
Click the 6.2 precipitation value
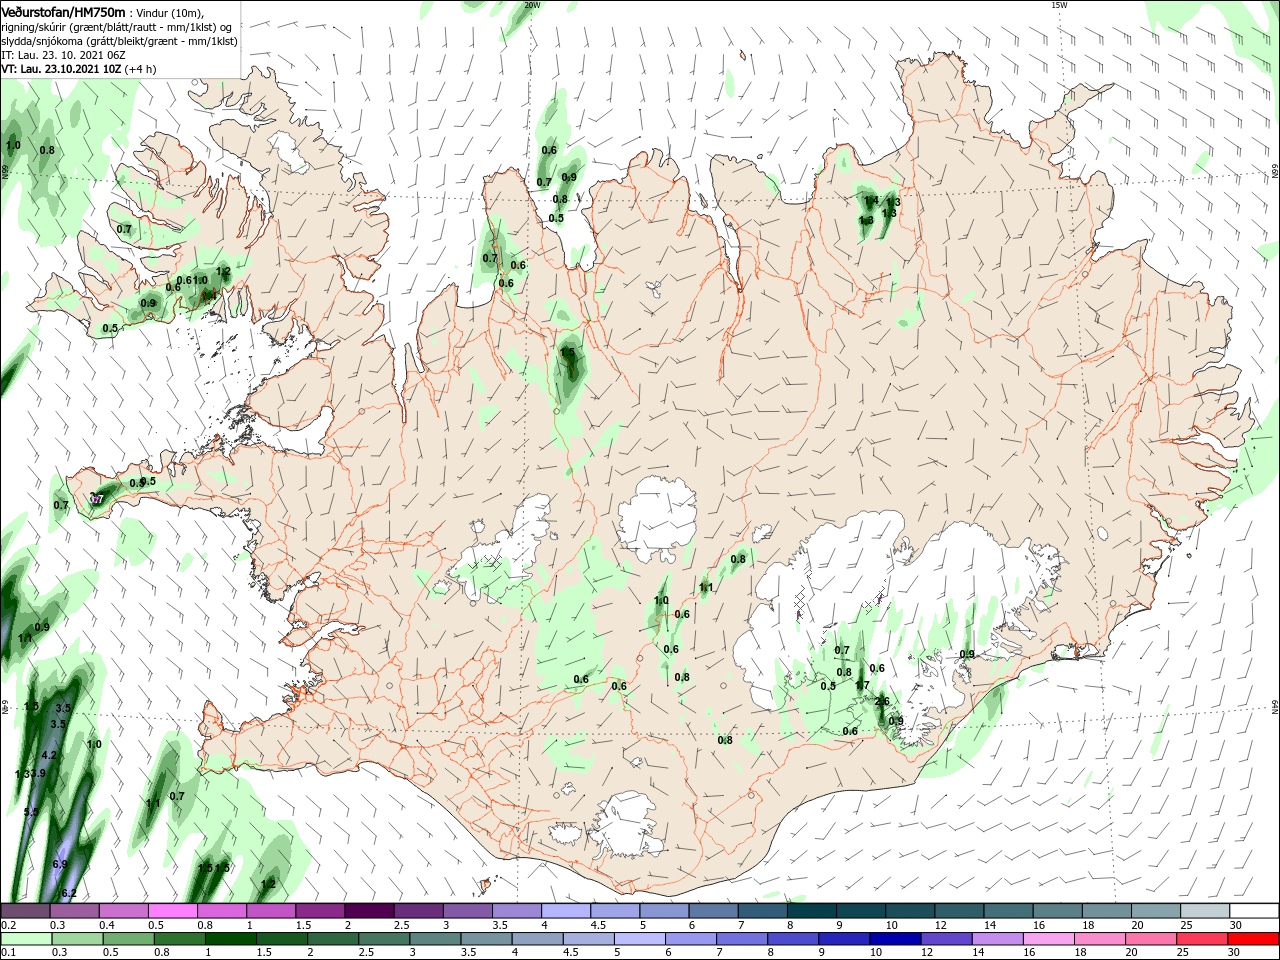[69, 893]
